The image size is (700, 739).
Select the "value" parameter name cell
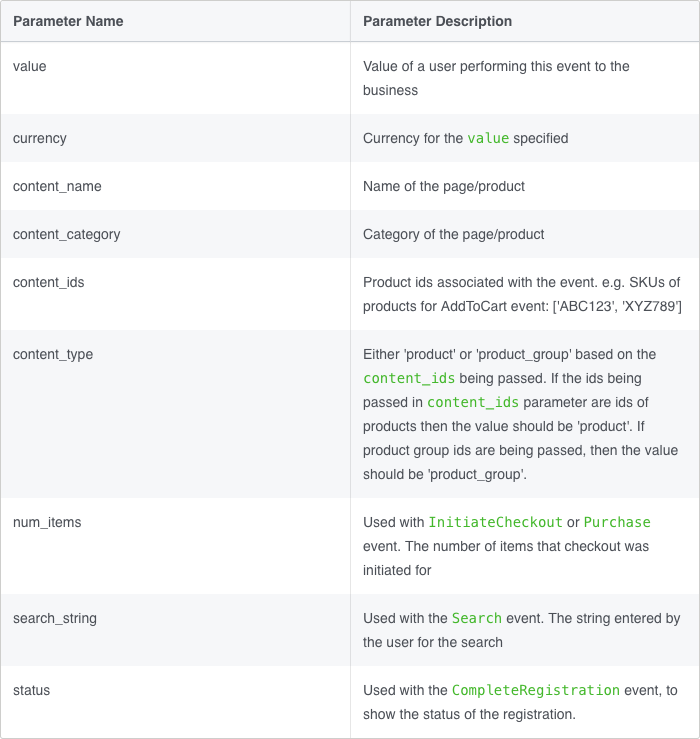30,66
